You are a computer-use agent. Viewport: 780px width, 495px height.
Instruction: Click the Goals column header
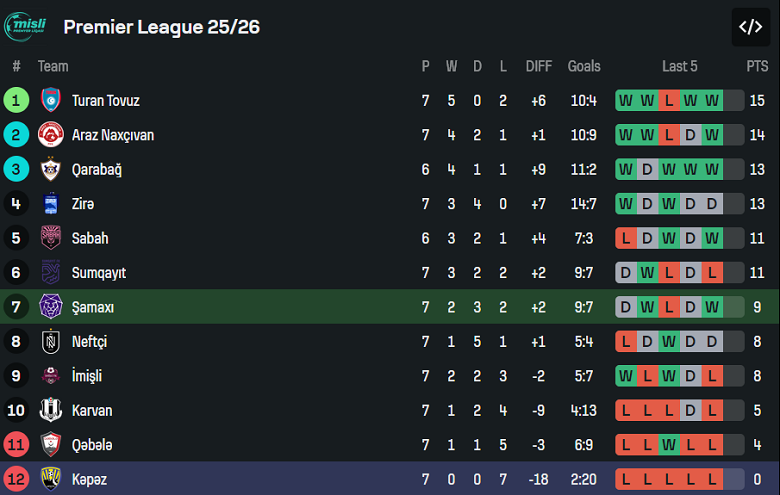coord(584,66)
